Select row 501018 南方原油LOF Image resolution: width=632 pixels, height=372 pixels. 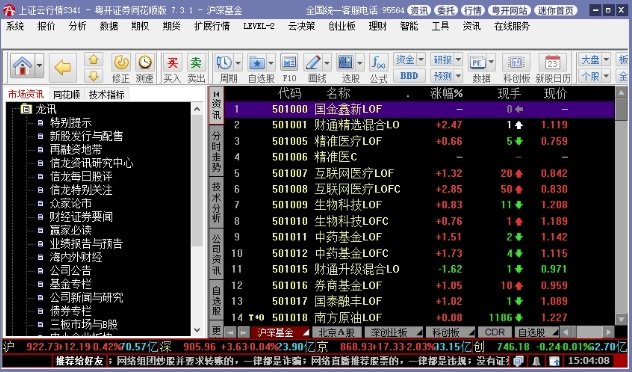click(x=419, y=318)
